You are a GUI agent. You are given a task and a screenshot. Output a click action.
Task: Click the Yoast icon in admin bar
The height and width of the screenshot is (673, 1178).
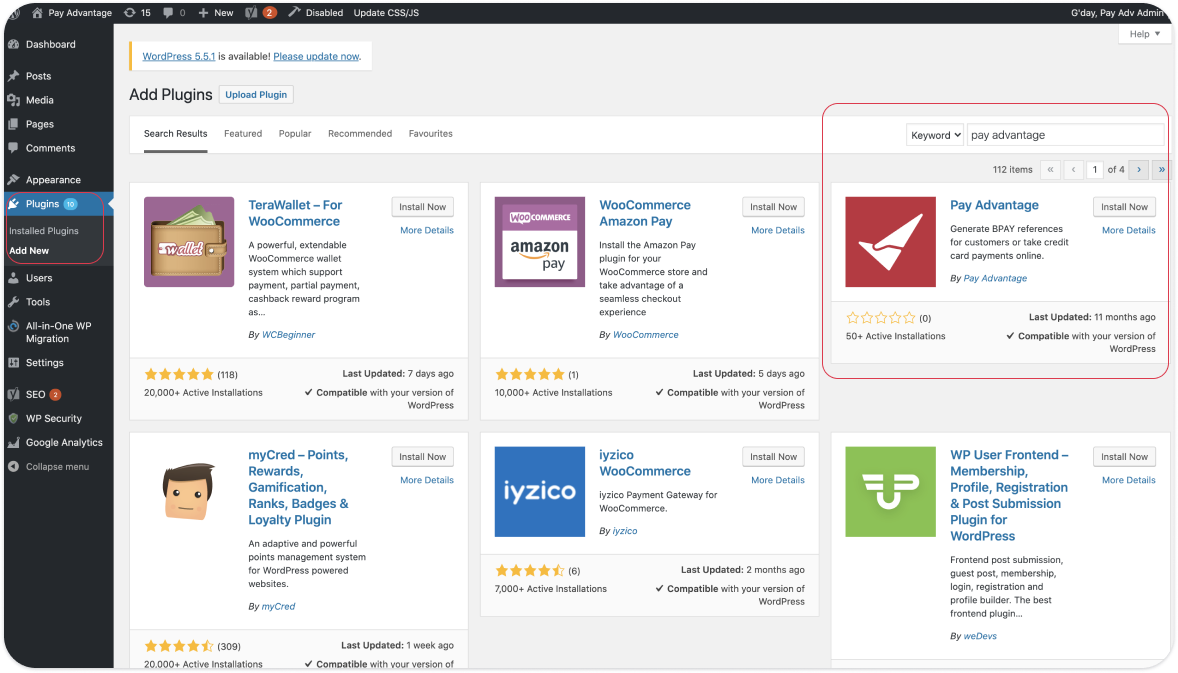[x=252, y=13]
